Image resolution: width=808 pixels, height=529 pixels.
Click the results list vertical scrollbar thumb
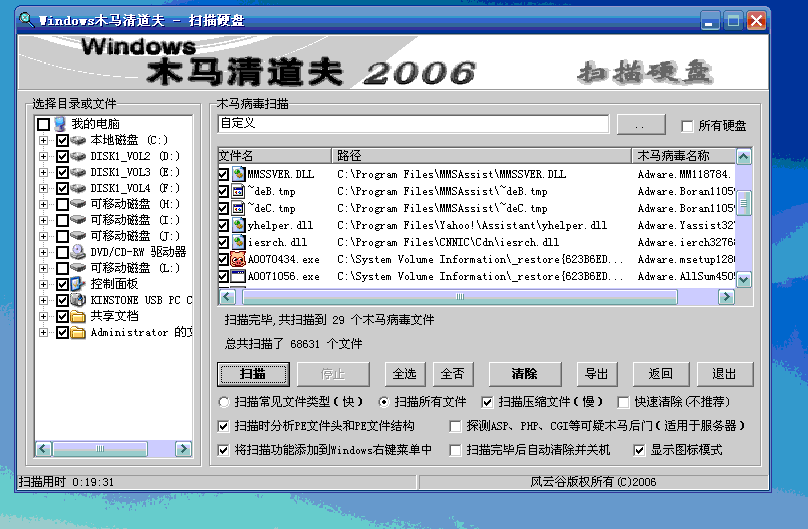tap(744, 202)
